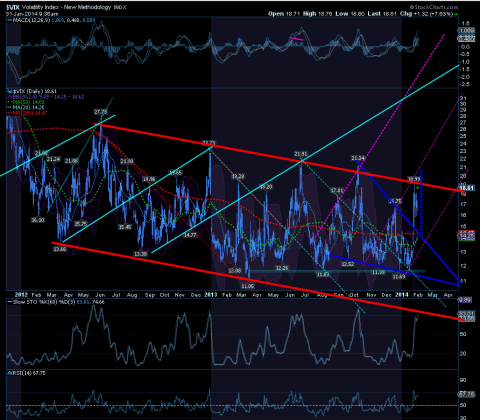Image resolution: width=480 pixels, height=420 pixels.
Task: Click the 13.66 low price label
Action: pyautogui.click(x=60, y=249)
